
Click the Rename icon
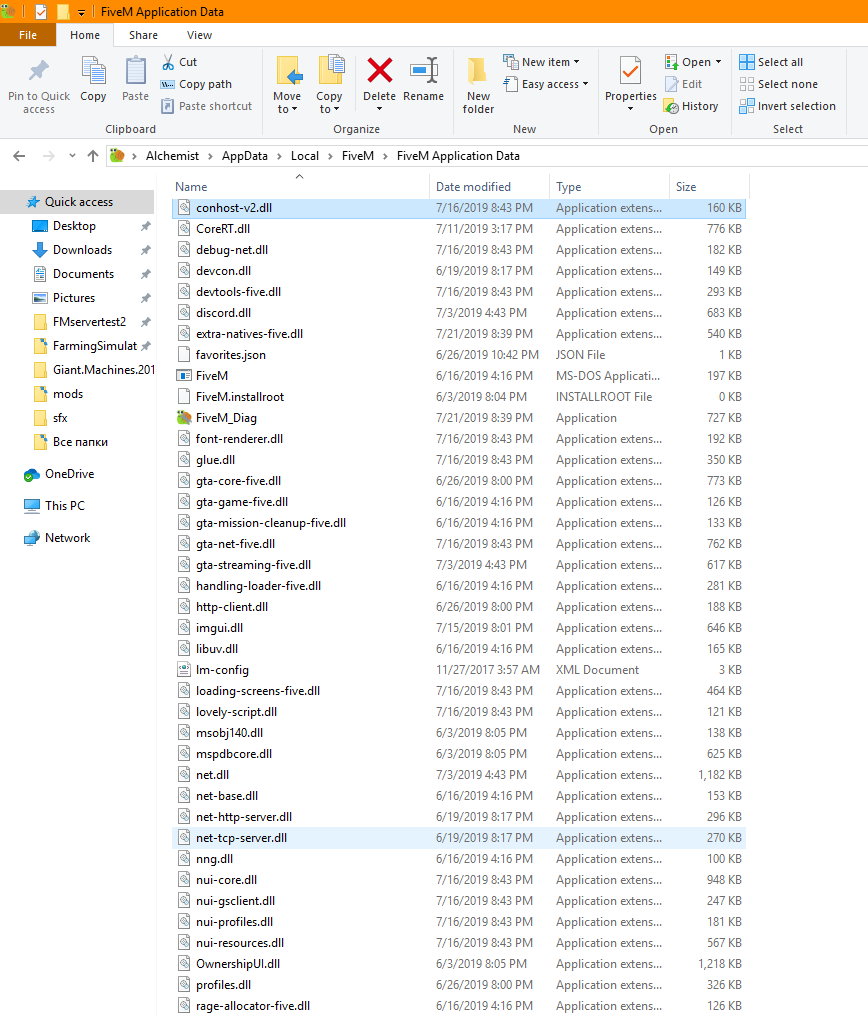tap(424, 71)
